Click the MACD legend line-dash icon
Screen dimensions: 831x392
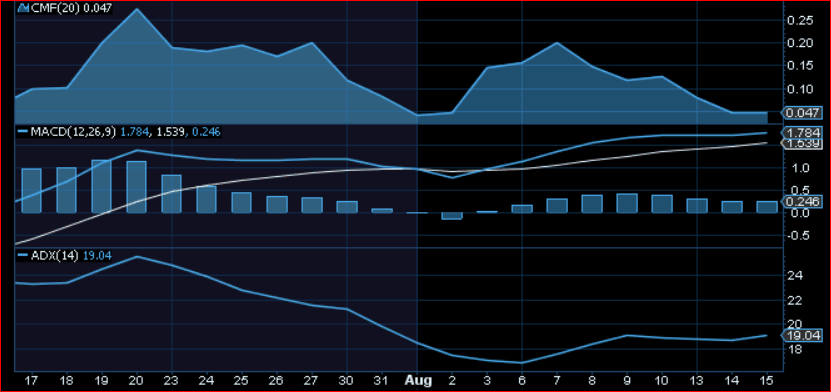click(23, 132)
